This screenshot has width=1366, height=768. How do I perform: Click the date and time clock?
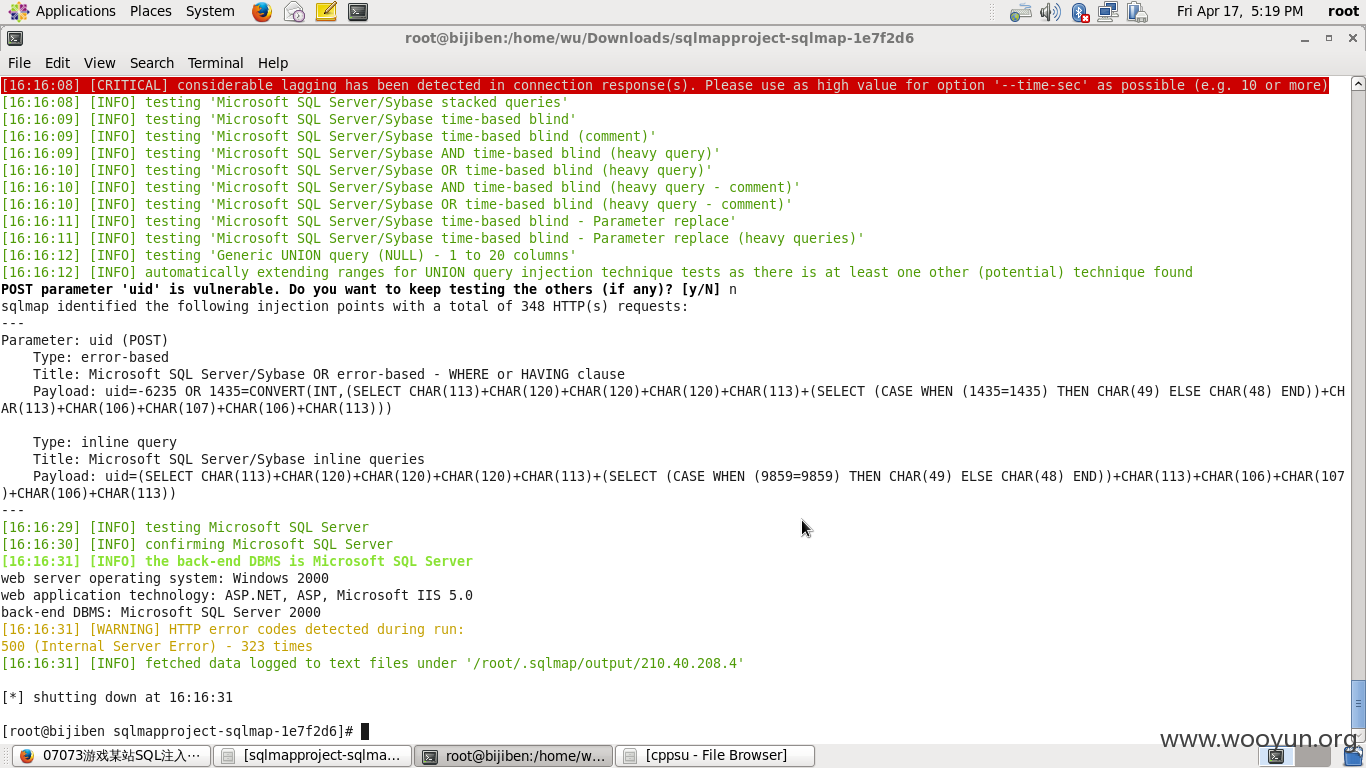pyautogui.click(x=1240, y=11)
